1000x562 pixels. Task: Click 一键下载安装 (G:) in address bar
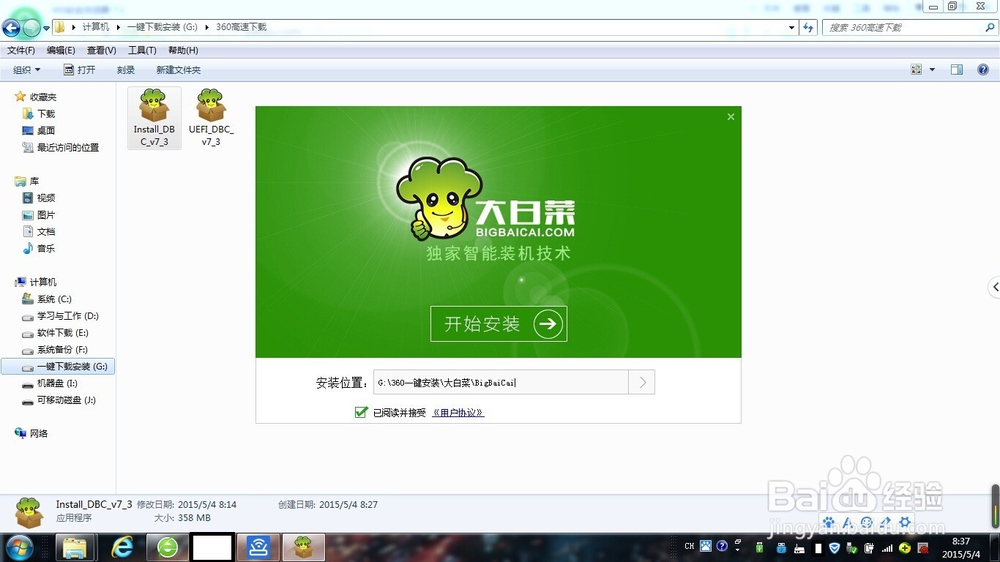point(162,27)
